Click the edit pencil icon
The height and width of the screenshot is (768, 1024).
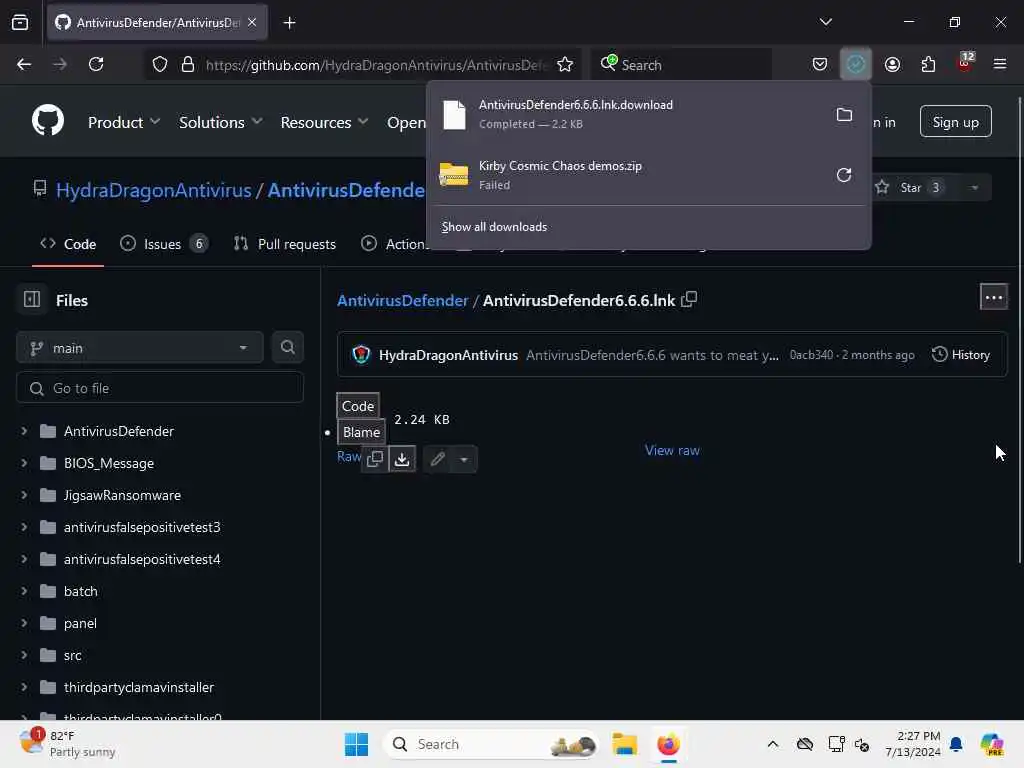tap(438, 458)
